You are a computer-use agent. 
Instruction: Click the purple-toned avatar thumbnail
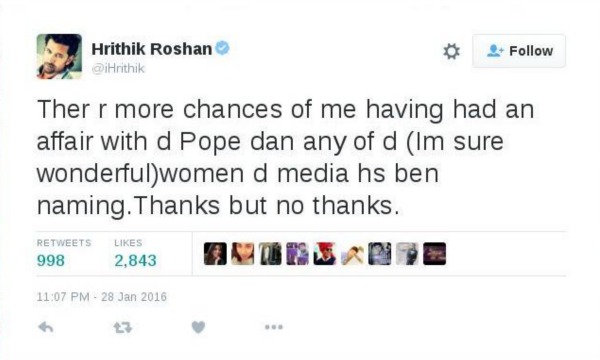(x=297, y=254)
